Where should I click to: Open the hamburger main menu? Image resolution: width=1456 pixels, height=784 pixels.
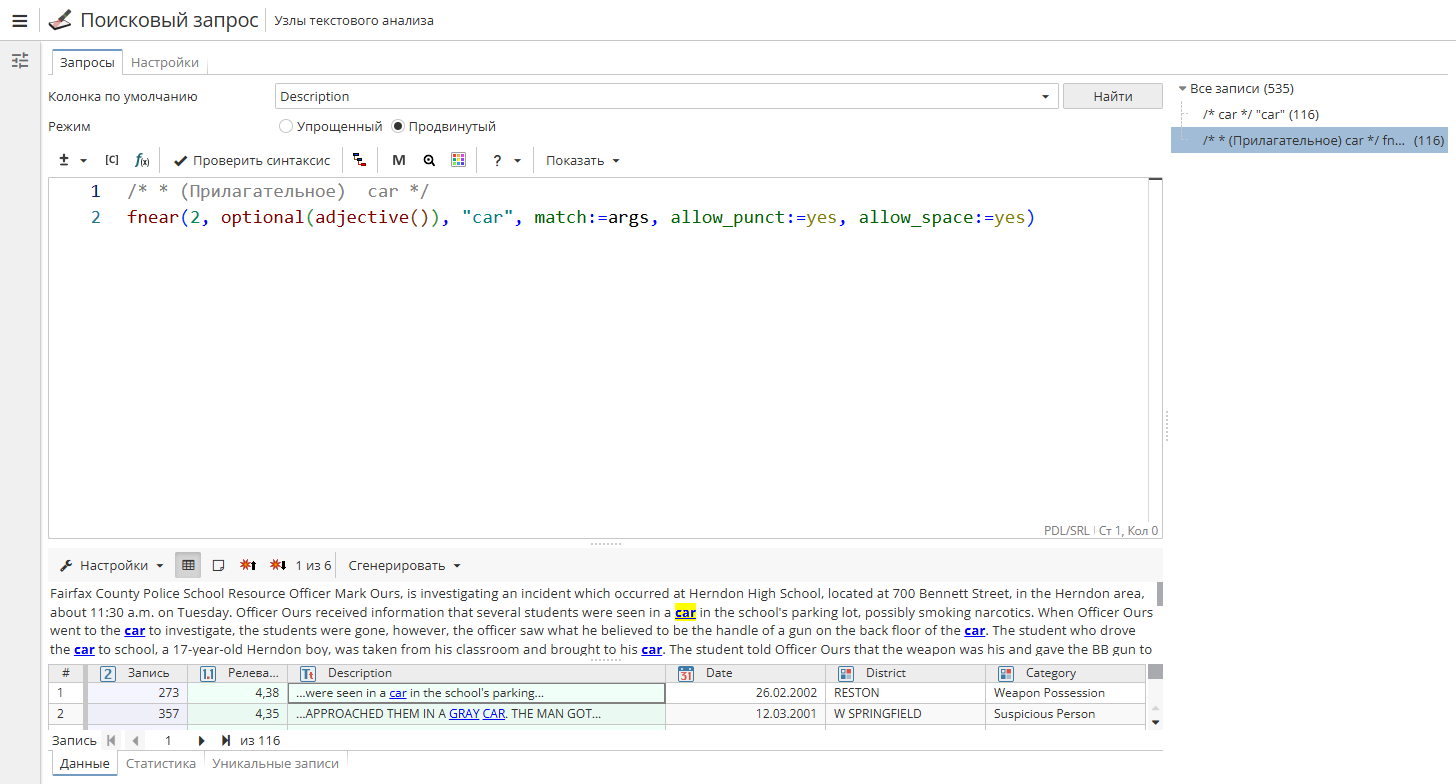[x=20, y=21]
